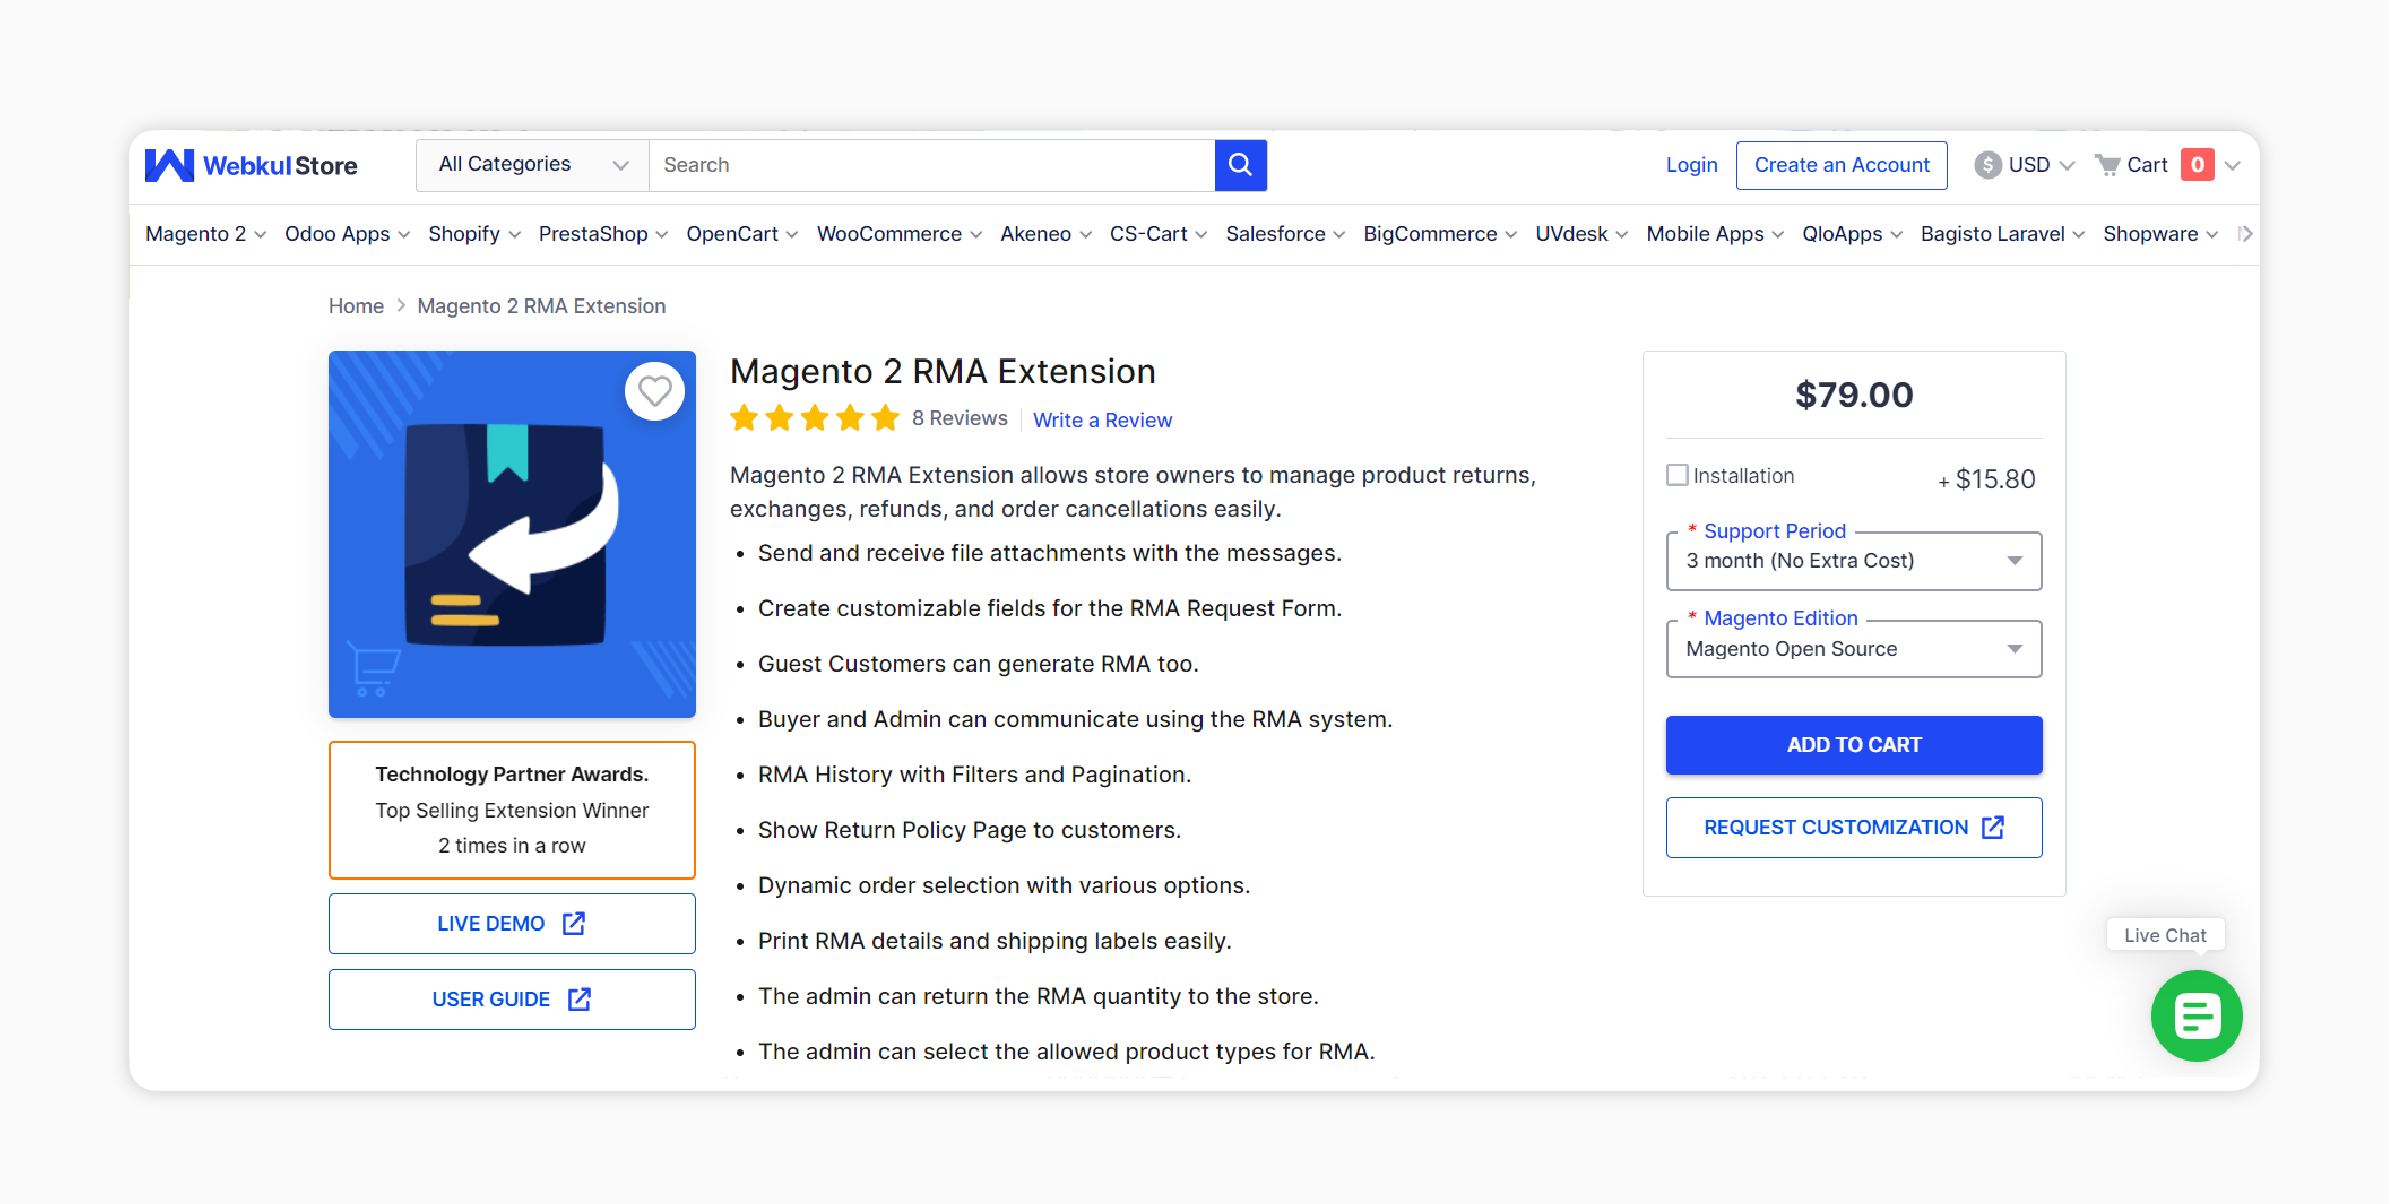Open the Shopware menu
Viewport: 2389px width, 1204px height.
click(2160, 234)
